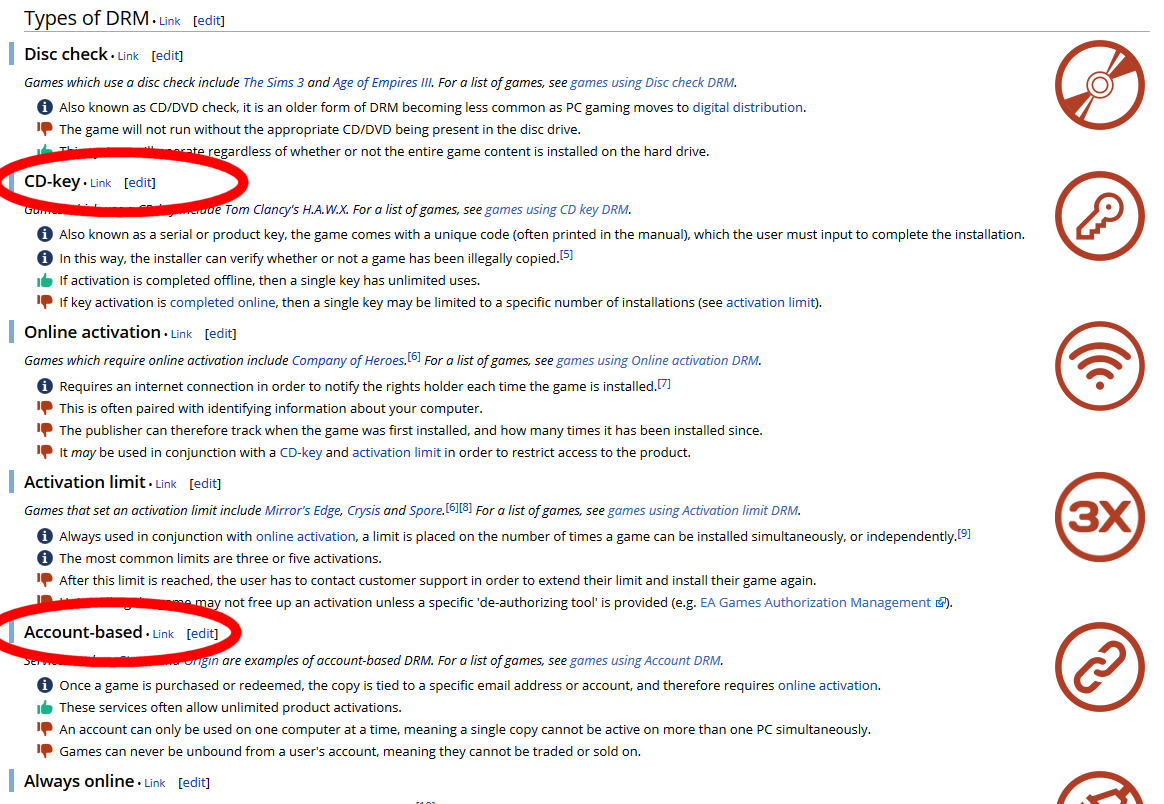Viewport: 1164px width, 804px height.
Task: Click reference footnote [9]
Action: point(964,533)
